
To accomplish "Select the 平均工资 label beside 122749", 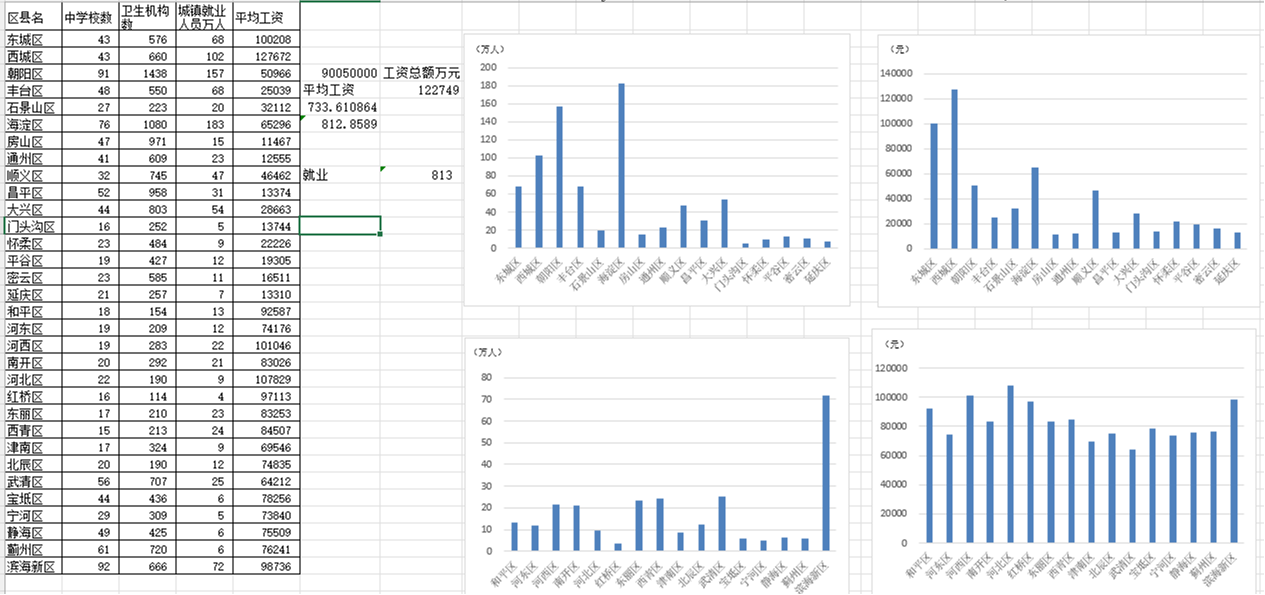I will click(340, 91).
